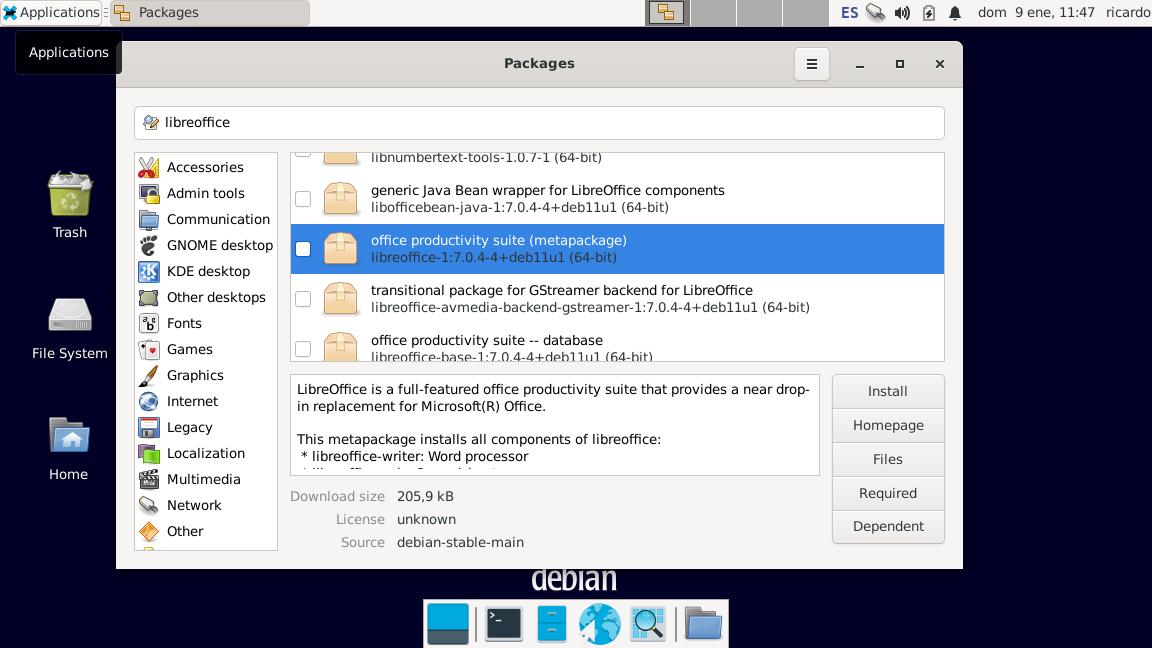Click the battery power tray icon
The width and height of the screenshot is (1152, 648).
(929, 12)
